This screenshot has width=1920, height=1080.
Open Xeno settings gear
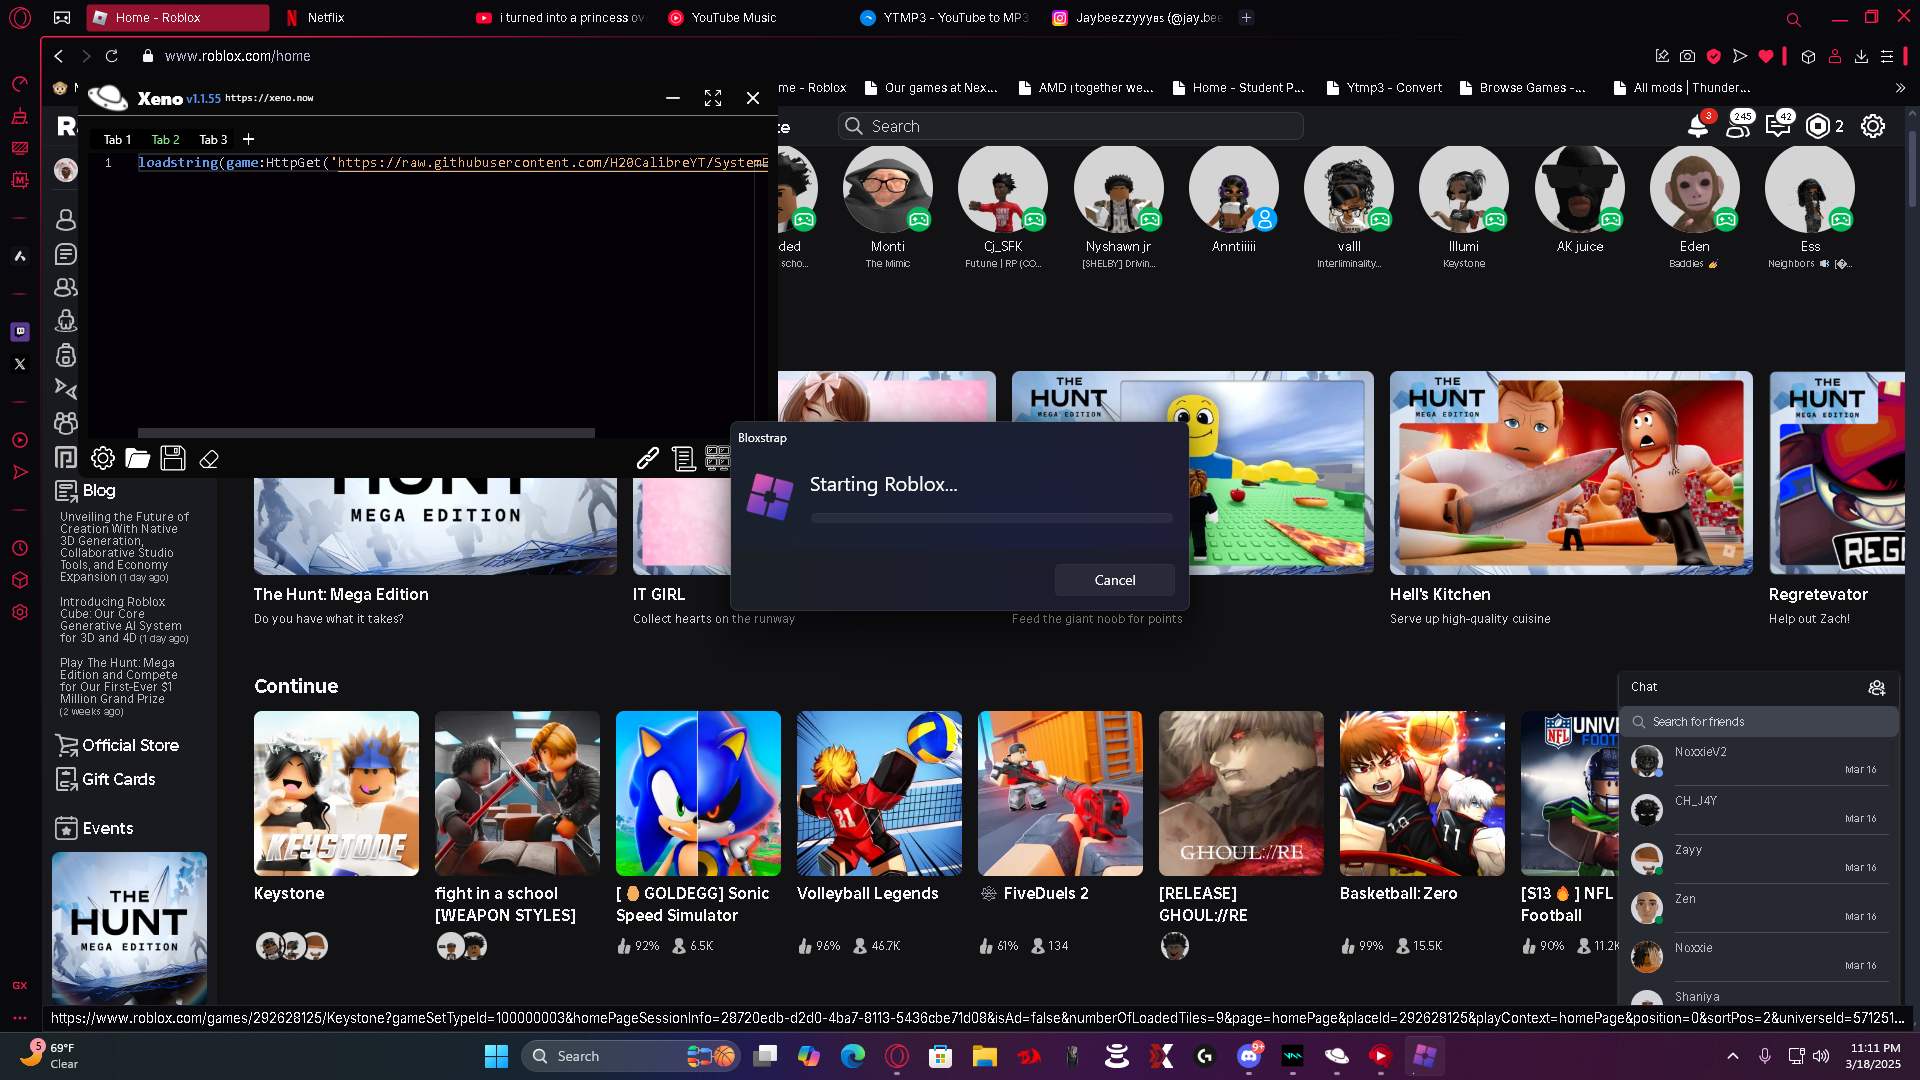click(x=103, y=459)
